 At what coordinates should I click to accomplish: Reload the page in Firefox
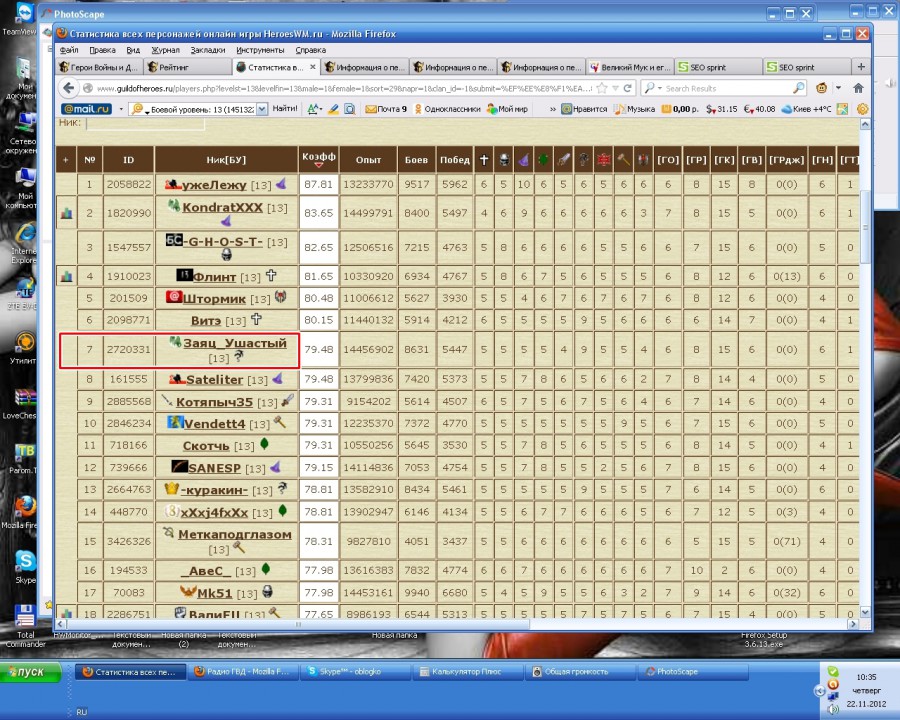(x=627, y=88)
